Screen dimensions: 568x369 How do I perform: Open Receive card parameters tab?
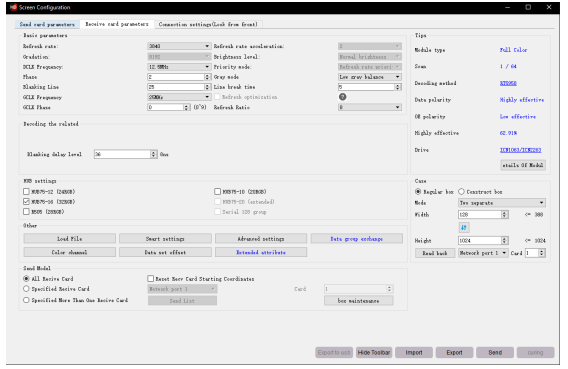[117, 24]
